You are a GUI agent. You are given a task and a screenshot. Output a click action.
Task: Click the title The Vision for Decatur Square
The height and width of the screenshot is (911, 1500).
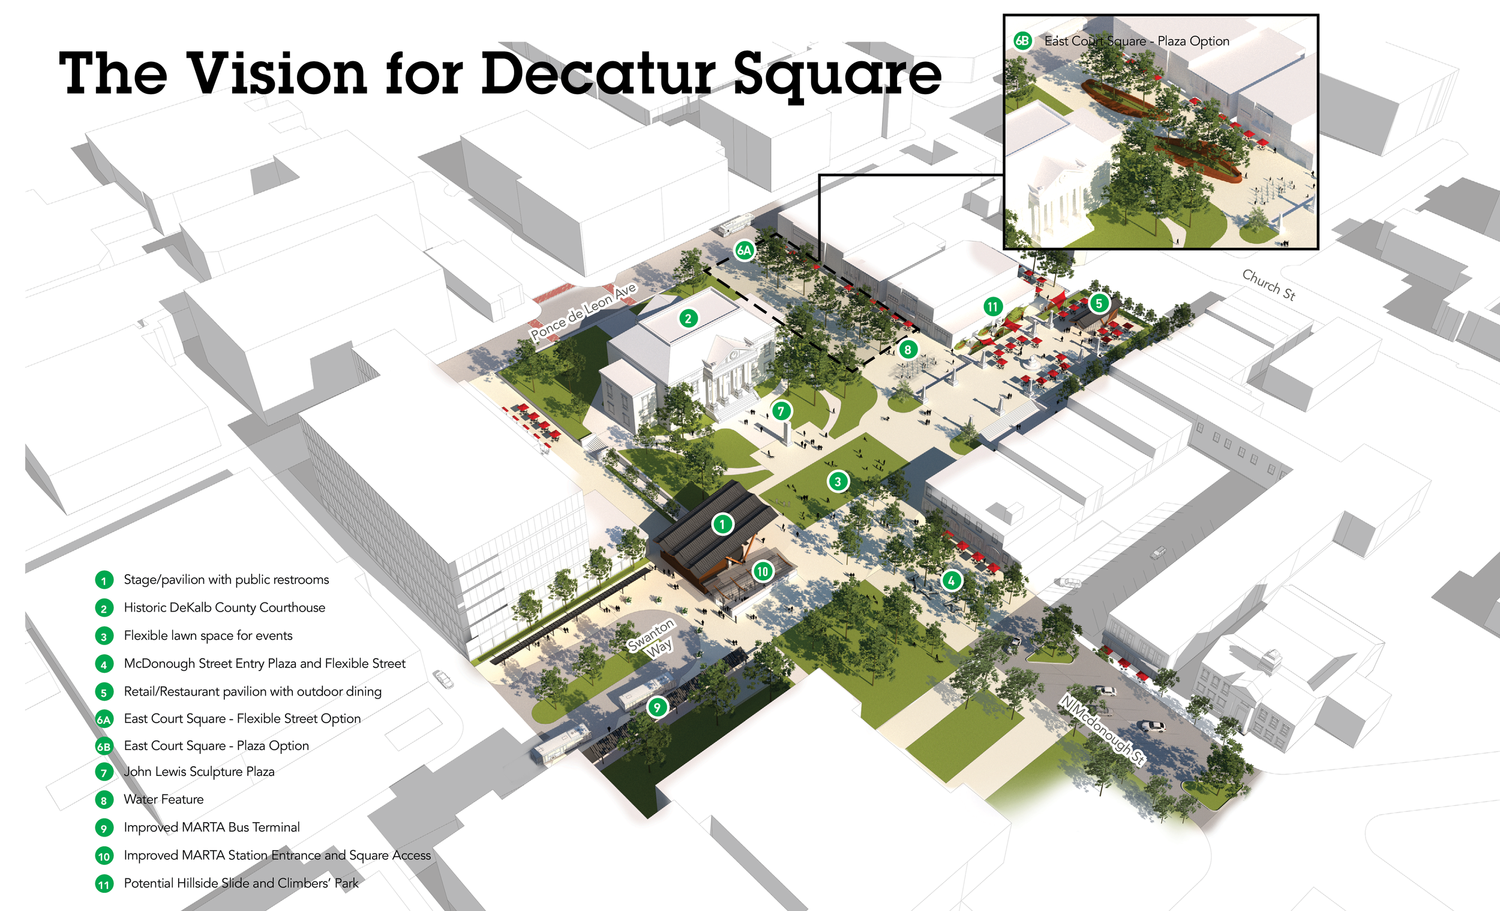coord(498,72)
